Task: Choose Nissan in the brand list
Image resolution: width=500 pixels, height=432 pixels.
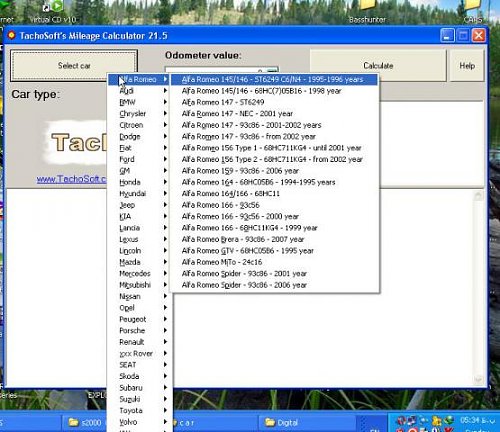Action: point(140,296)
